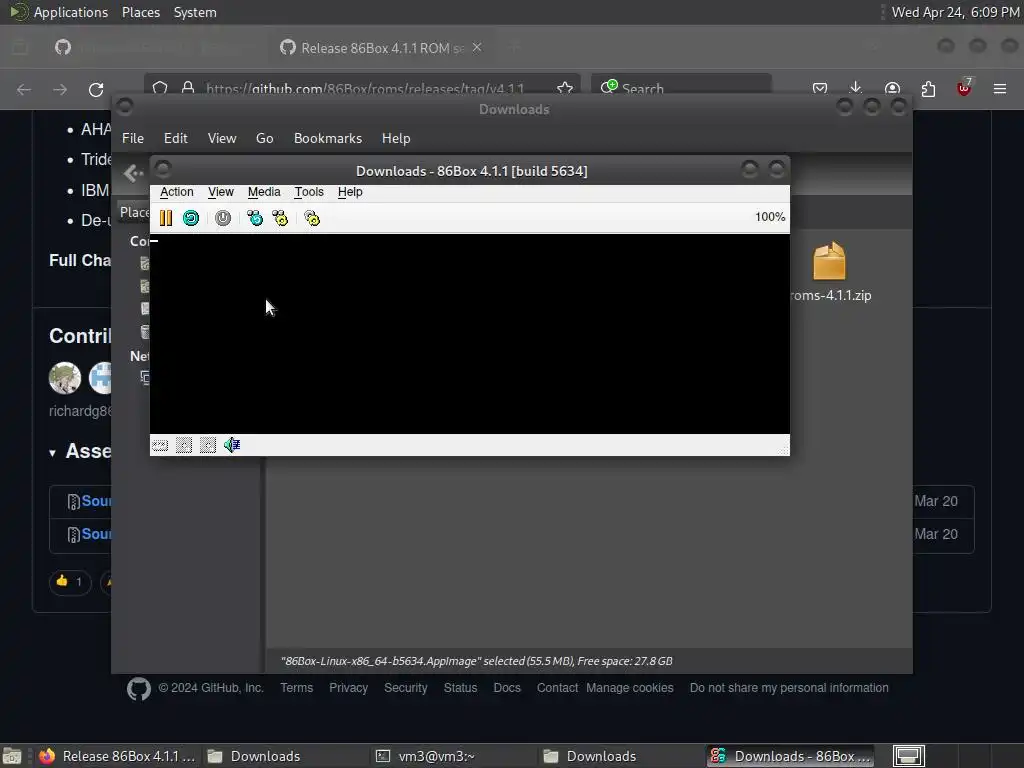
Task: Reload the GitHub page in Firefox
Action: point(96,89)
